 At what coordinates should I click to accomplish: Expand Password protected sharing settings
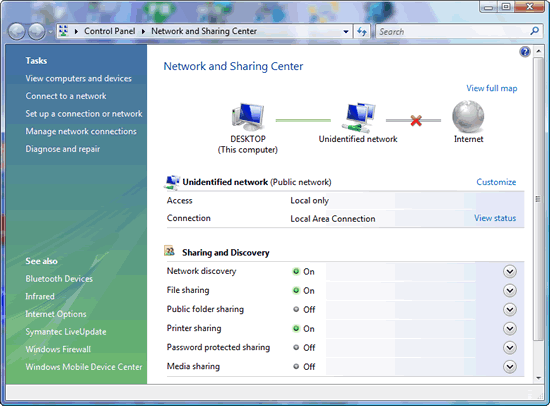click(x=509, y=347)
